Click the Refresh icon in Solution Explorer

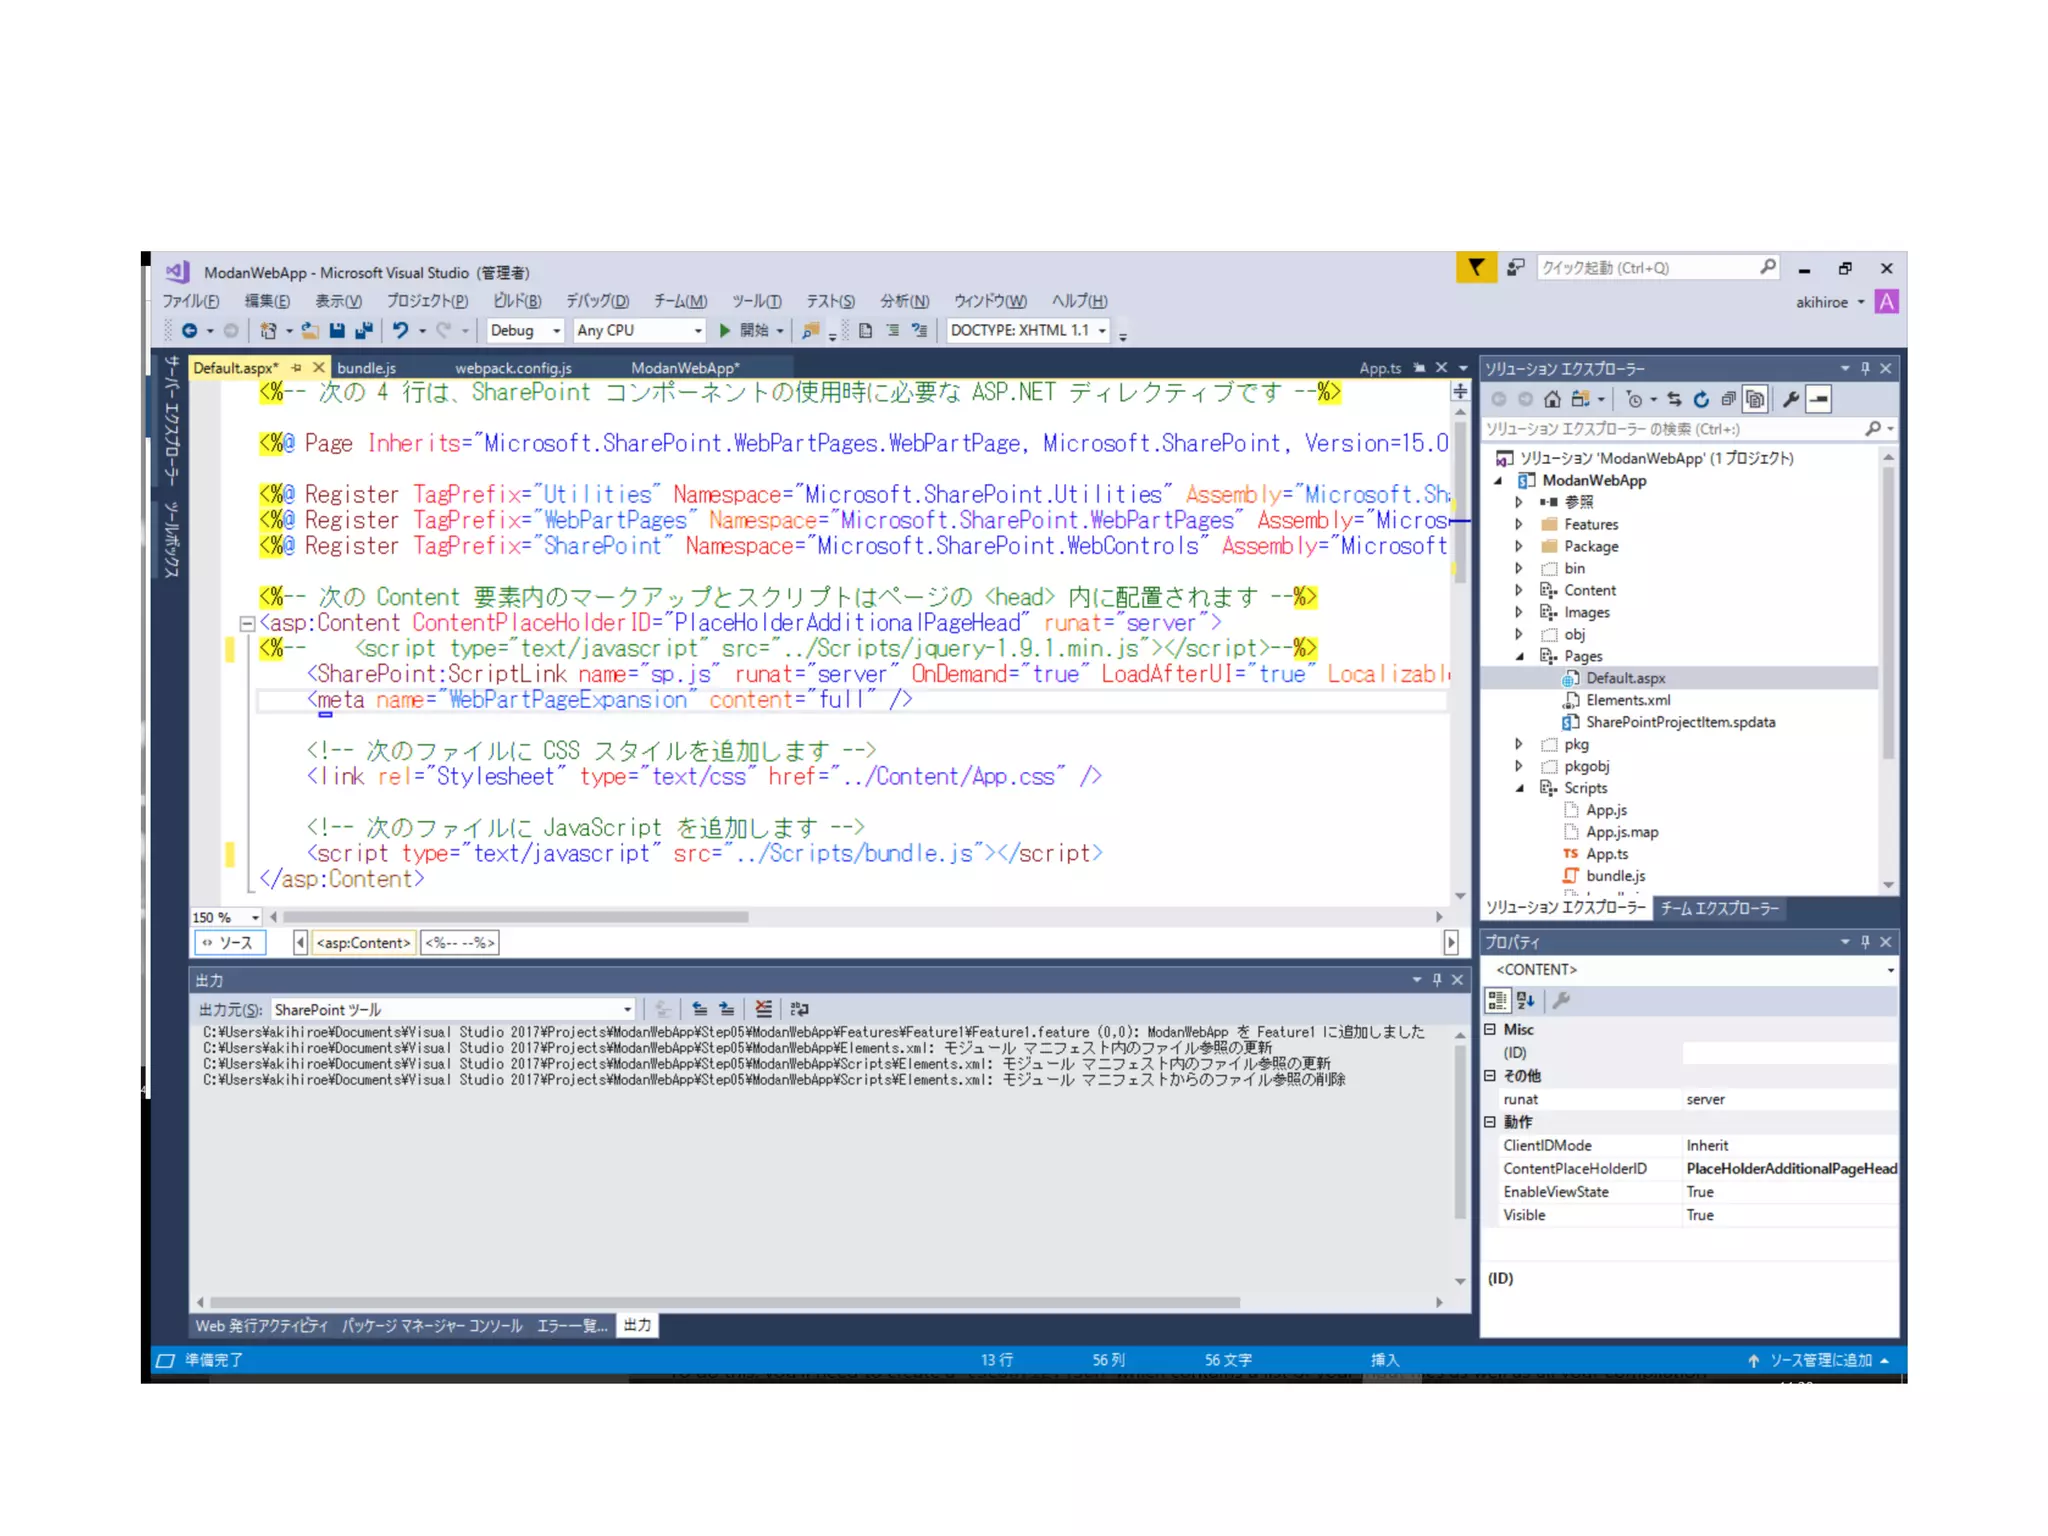click(x=1701, y=399)
